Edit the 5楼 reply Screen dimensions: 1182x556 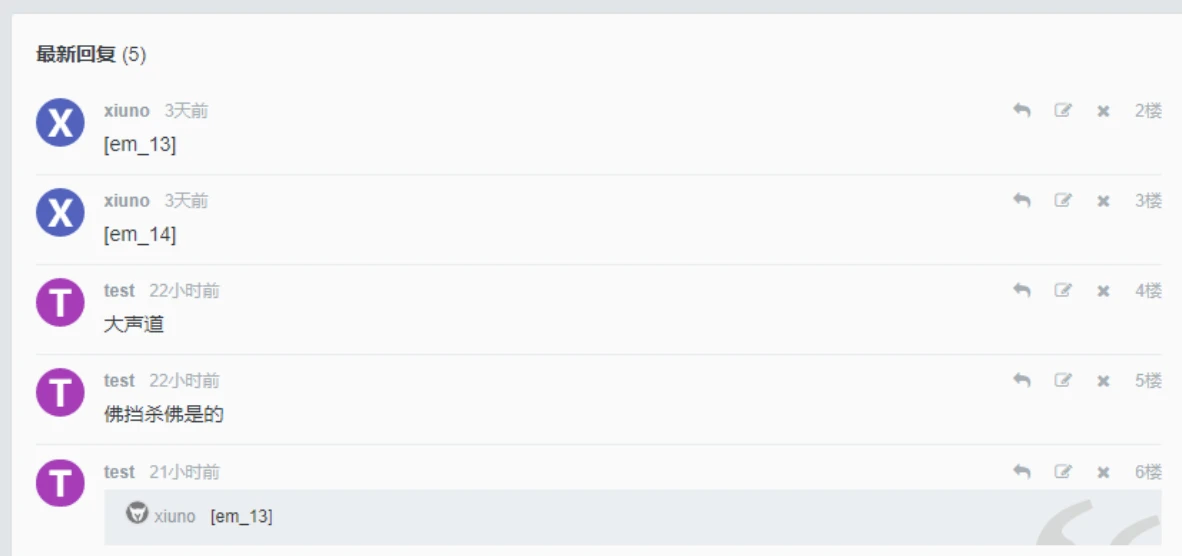pos(1063,381)
